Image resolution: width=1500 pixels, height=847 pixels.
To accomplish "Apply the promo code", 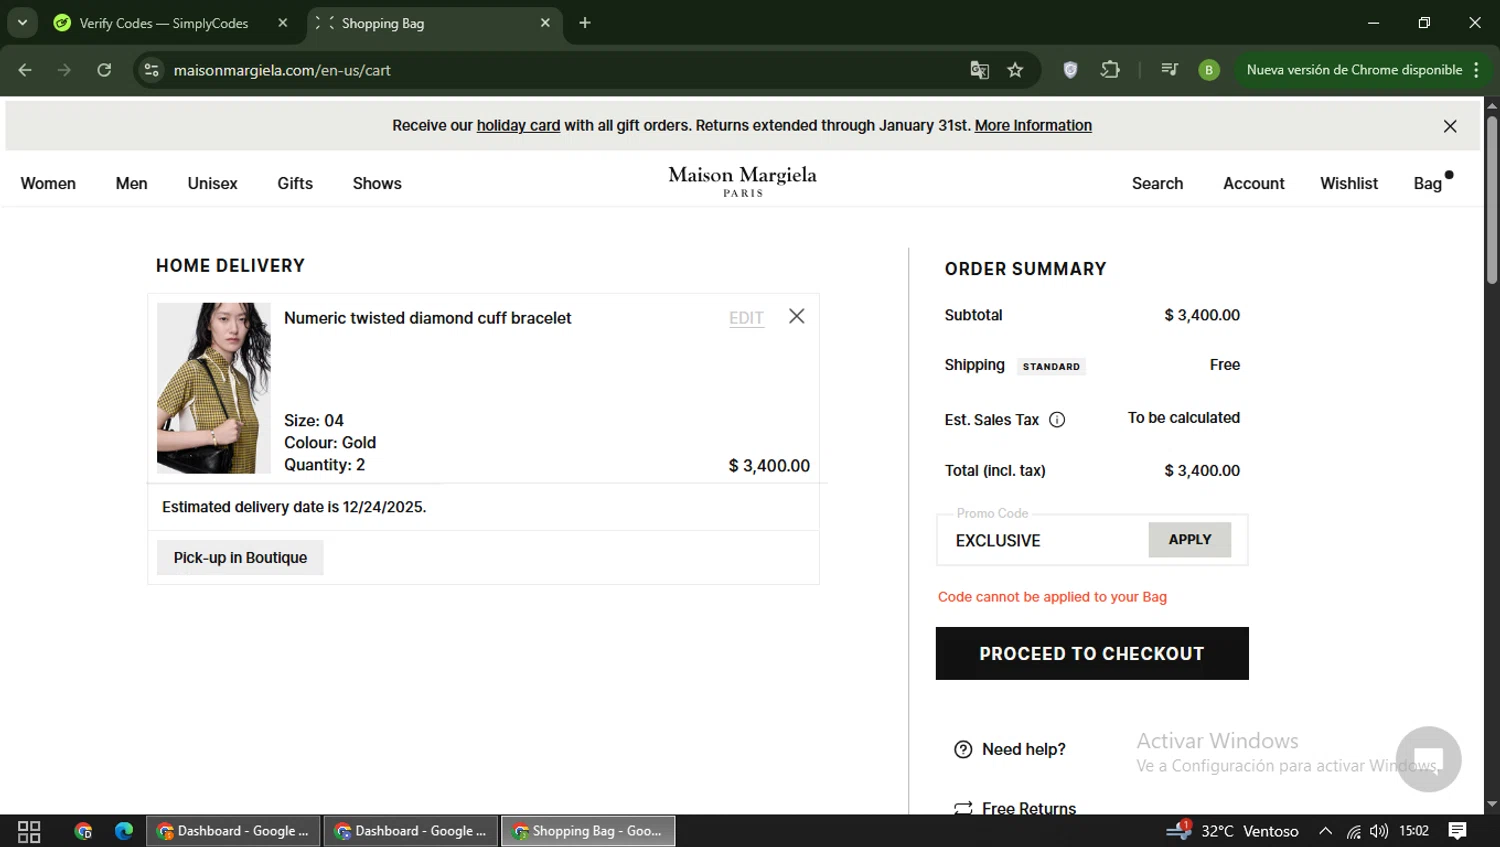I will click(x=1190, y=539).
